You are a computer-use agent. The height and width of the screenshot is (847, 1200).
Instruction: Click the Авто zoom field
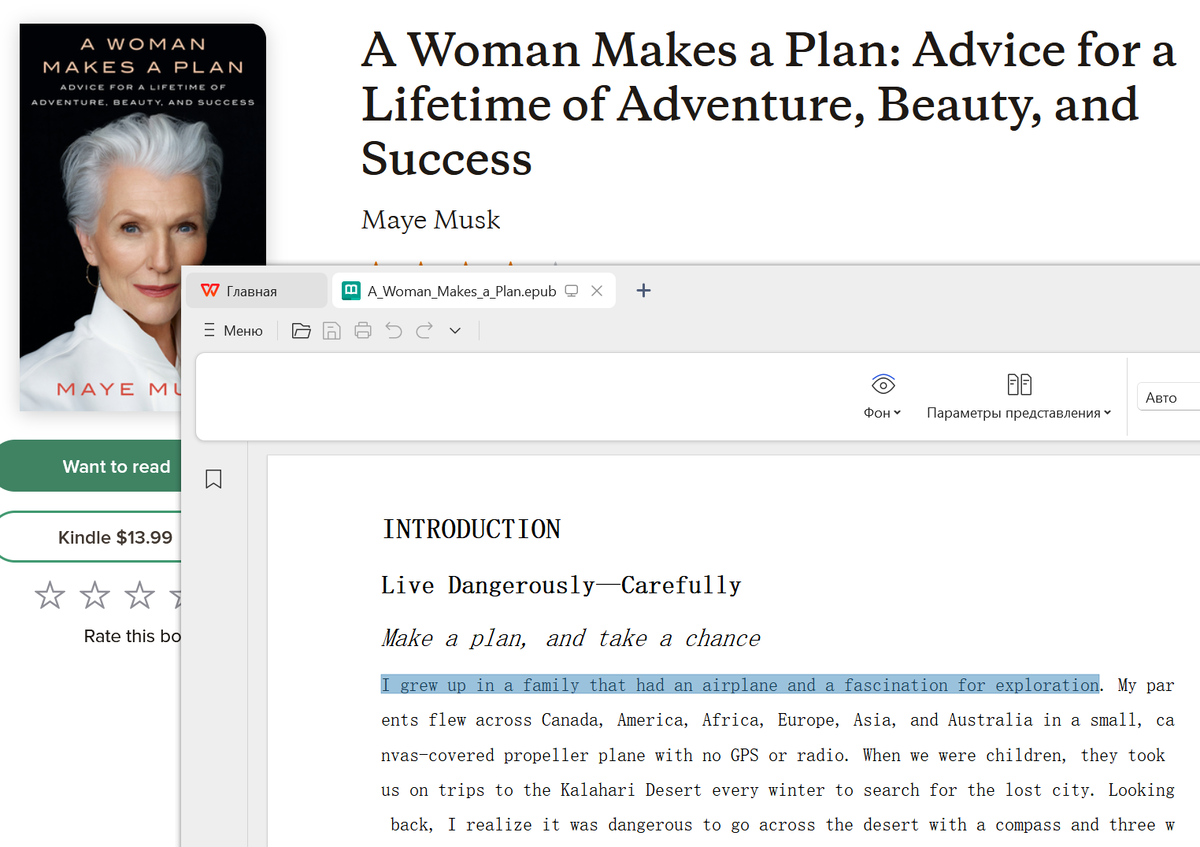(x=1168, y=397)
